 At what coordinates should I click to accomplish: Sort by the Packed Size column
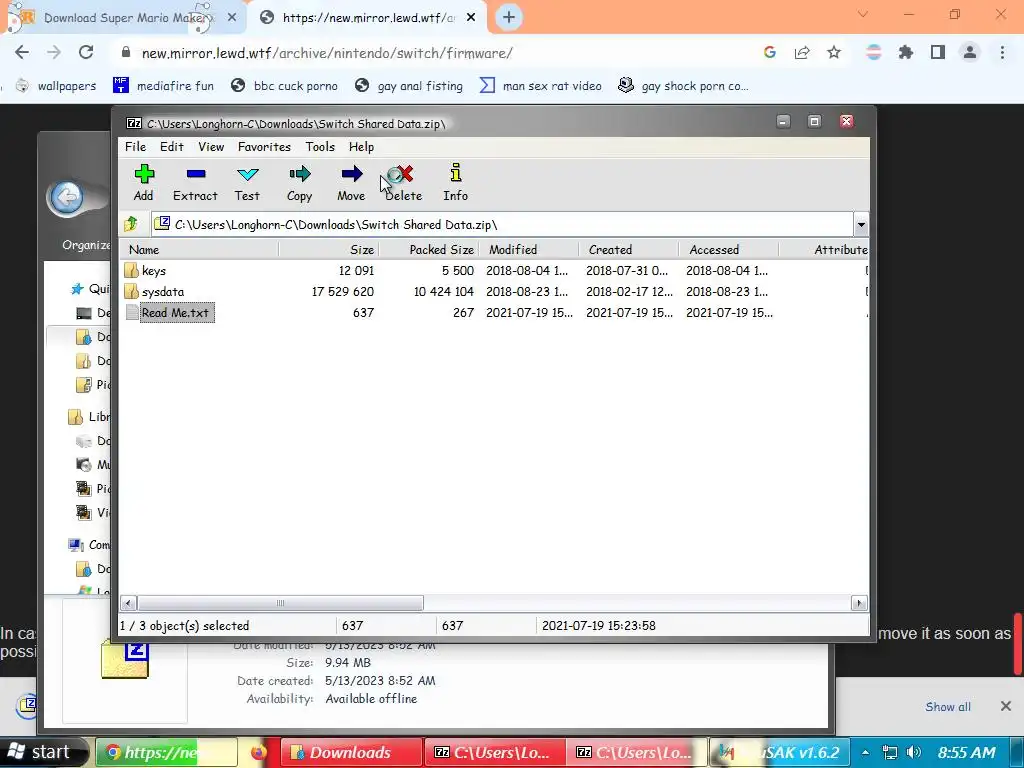429,249
